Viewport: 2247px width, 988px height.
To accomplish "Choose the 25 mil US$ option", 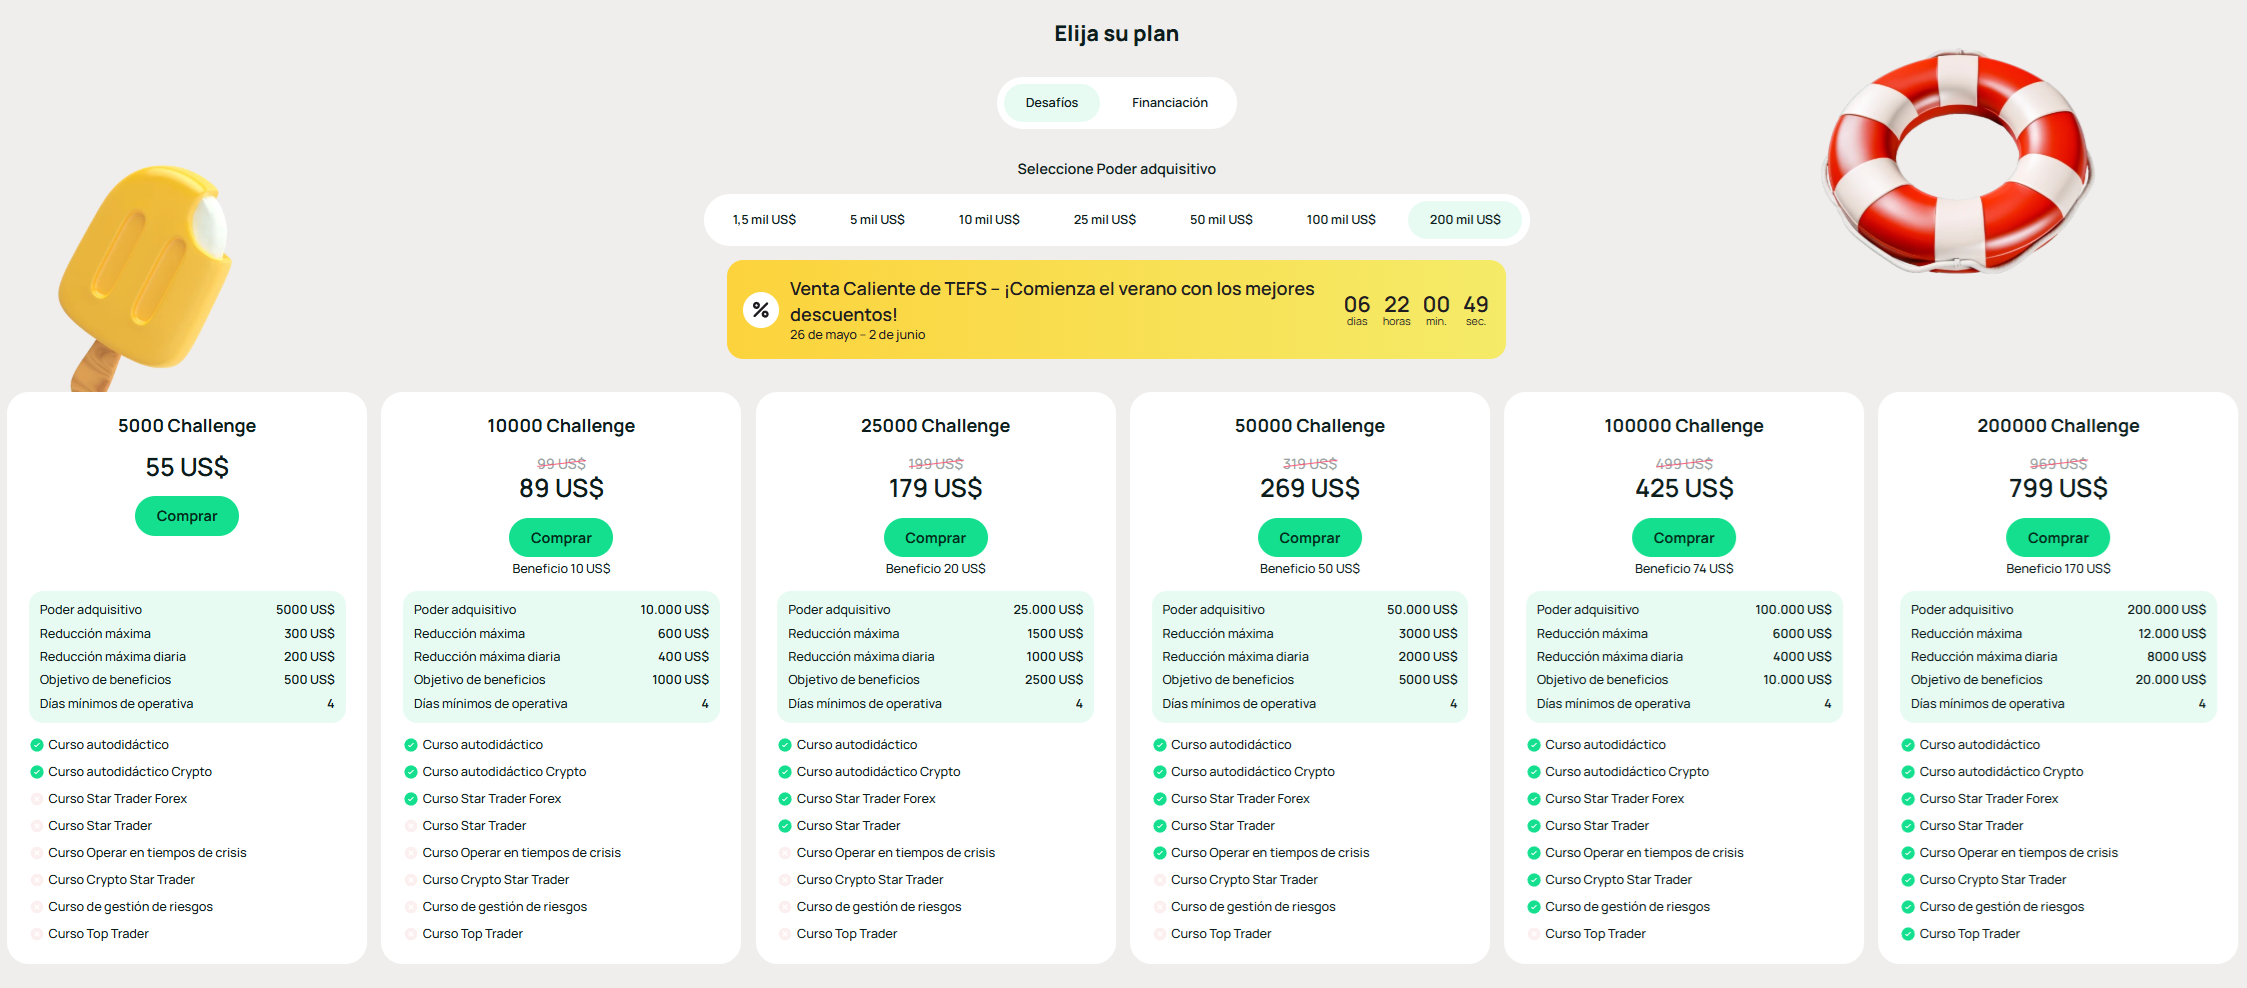I will point(1104,220).
